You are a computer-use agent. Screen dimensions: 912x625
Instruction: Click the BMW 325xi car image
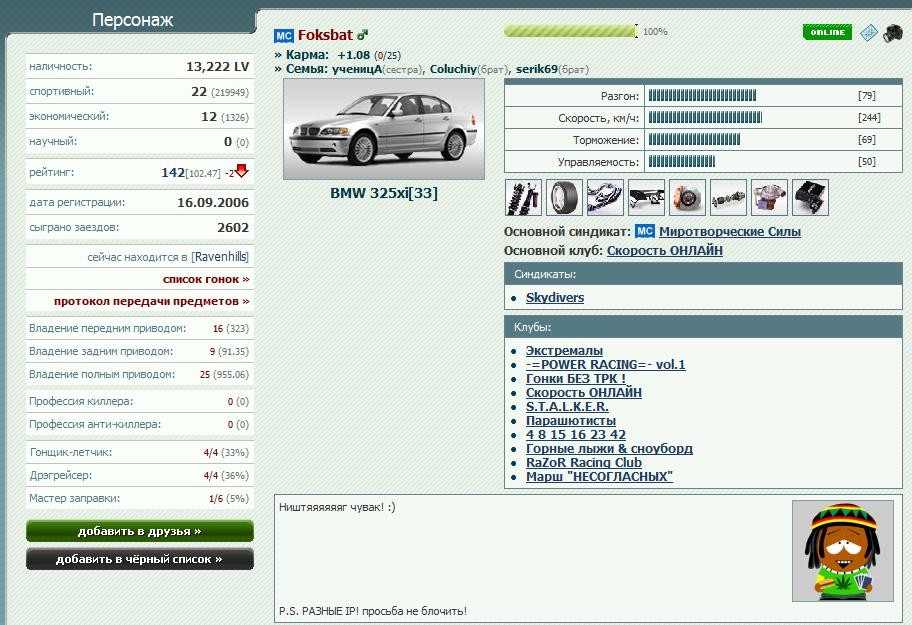384,129
